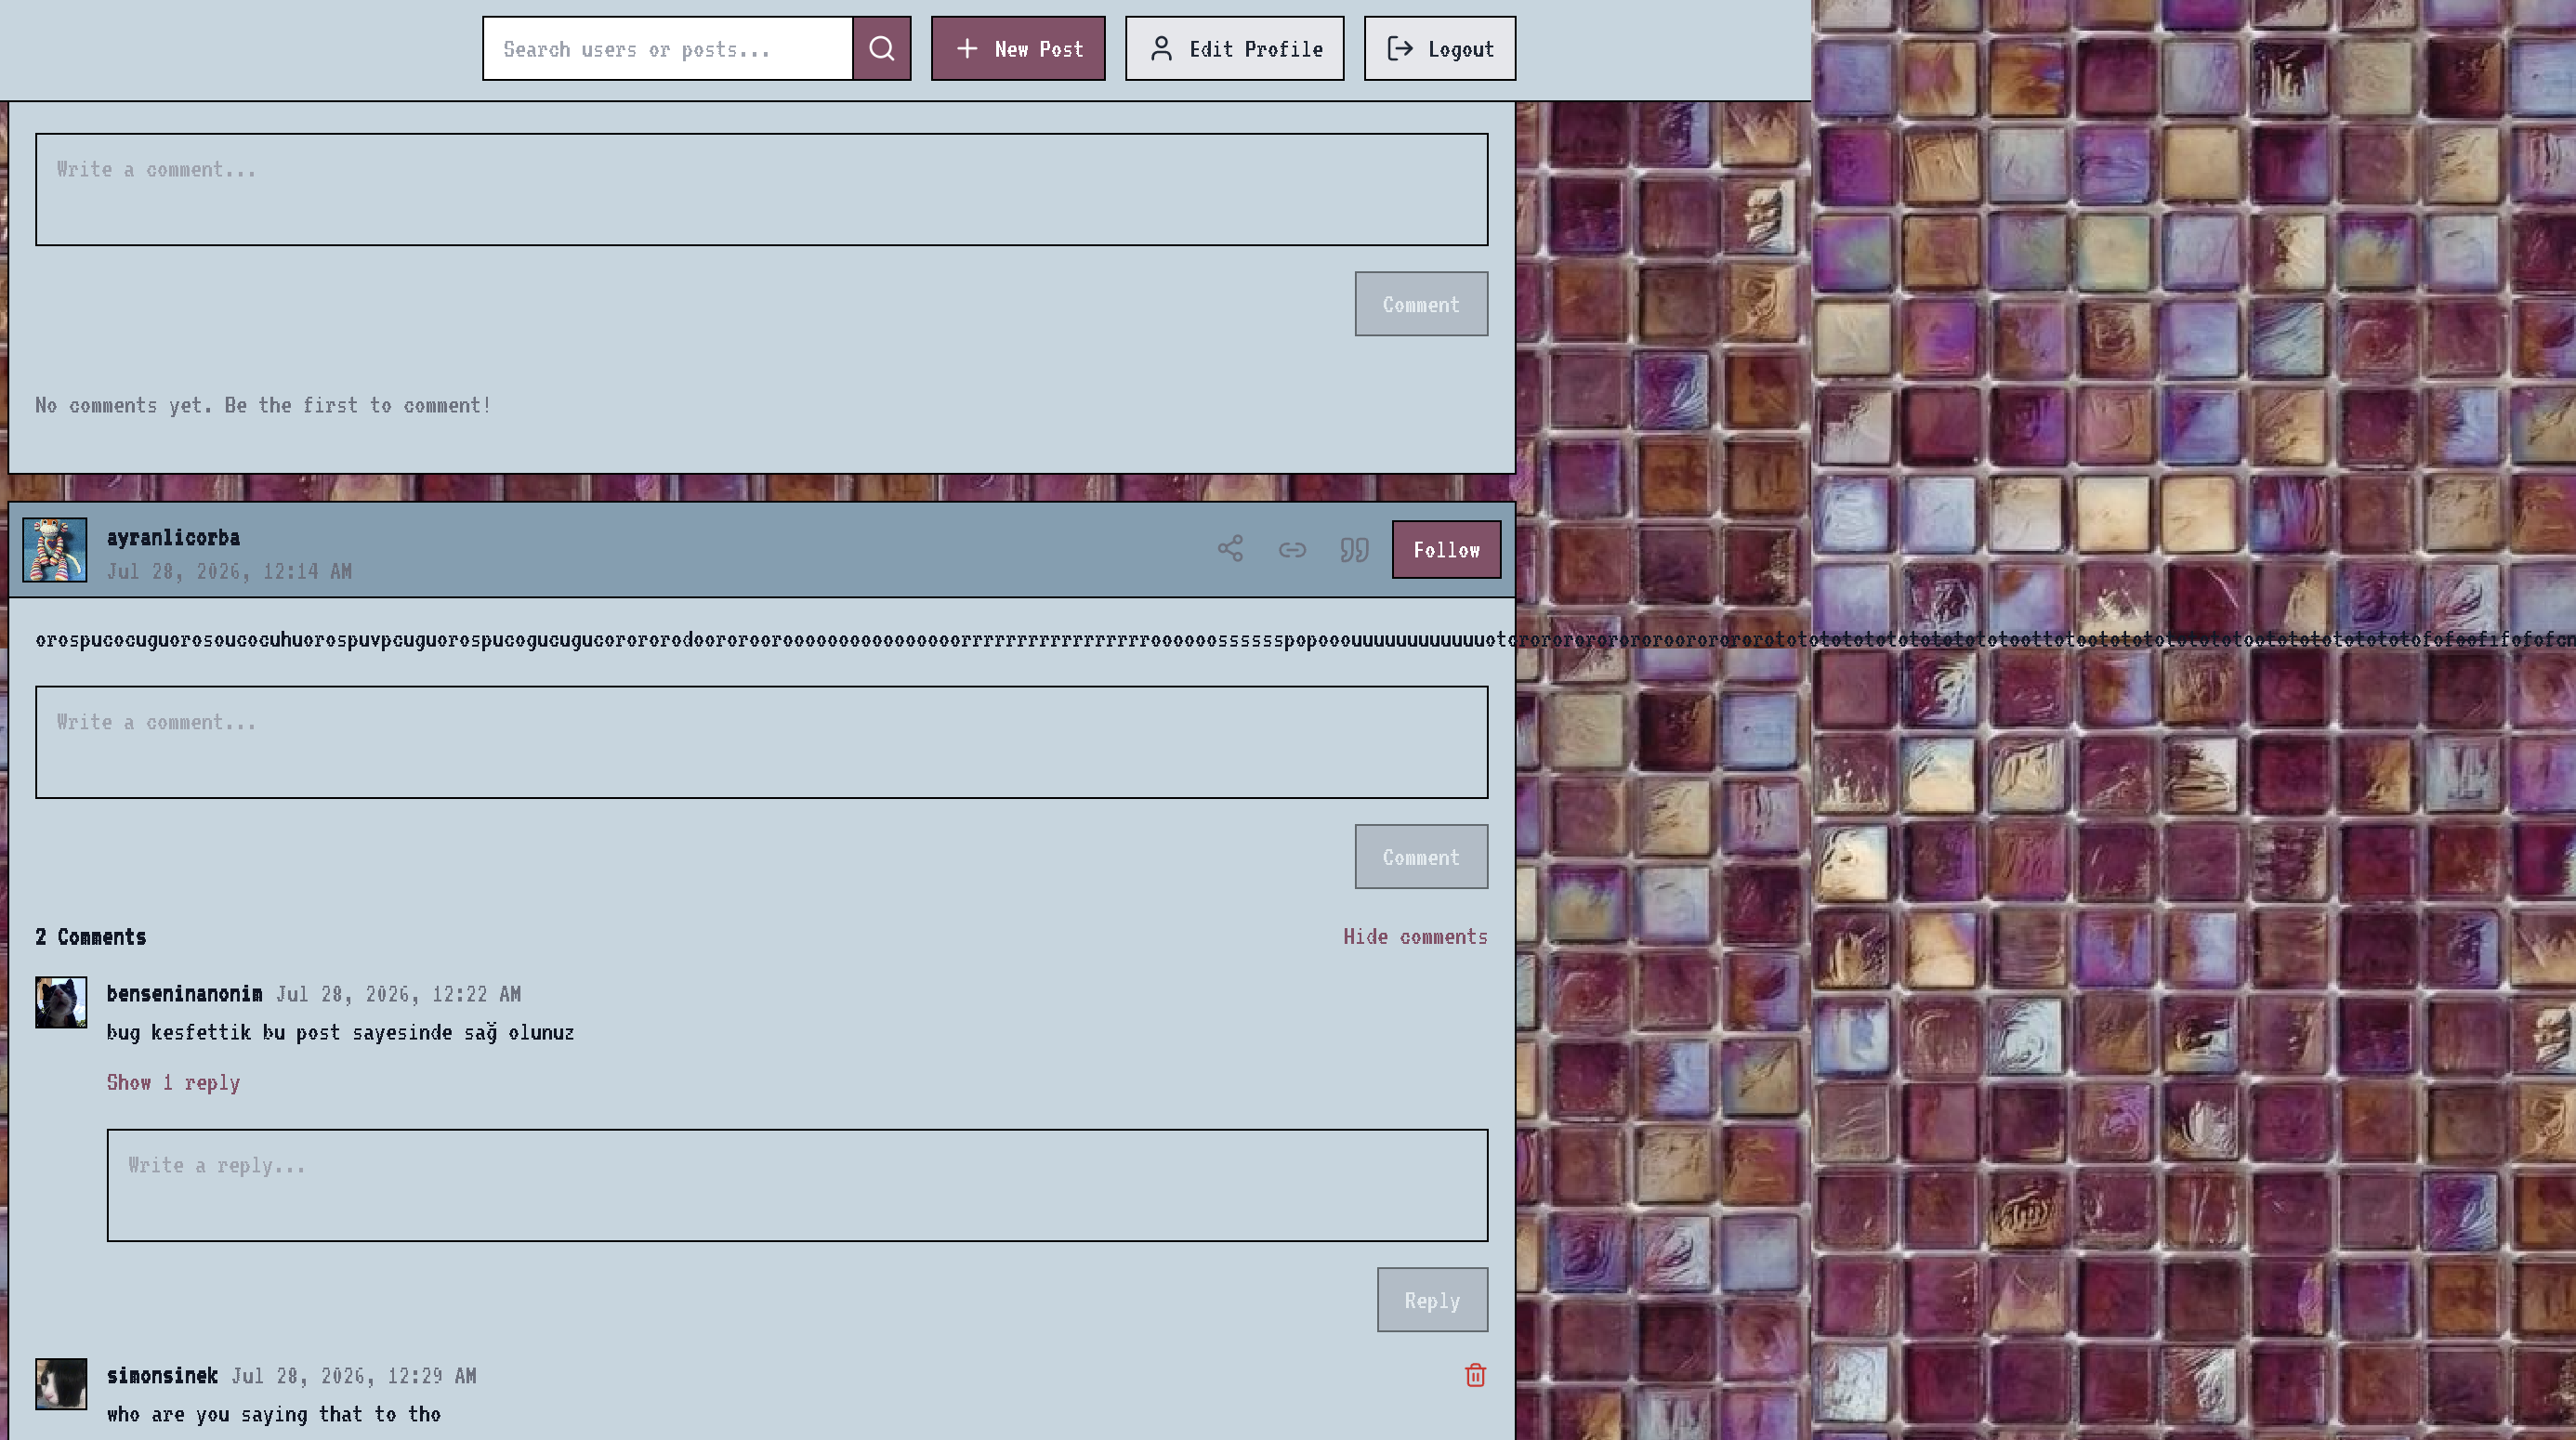The image size is (2576, 1440).
Task: Focus comment box above 'No comments yet'
Action: [x=762, y=189]
